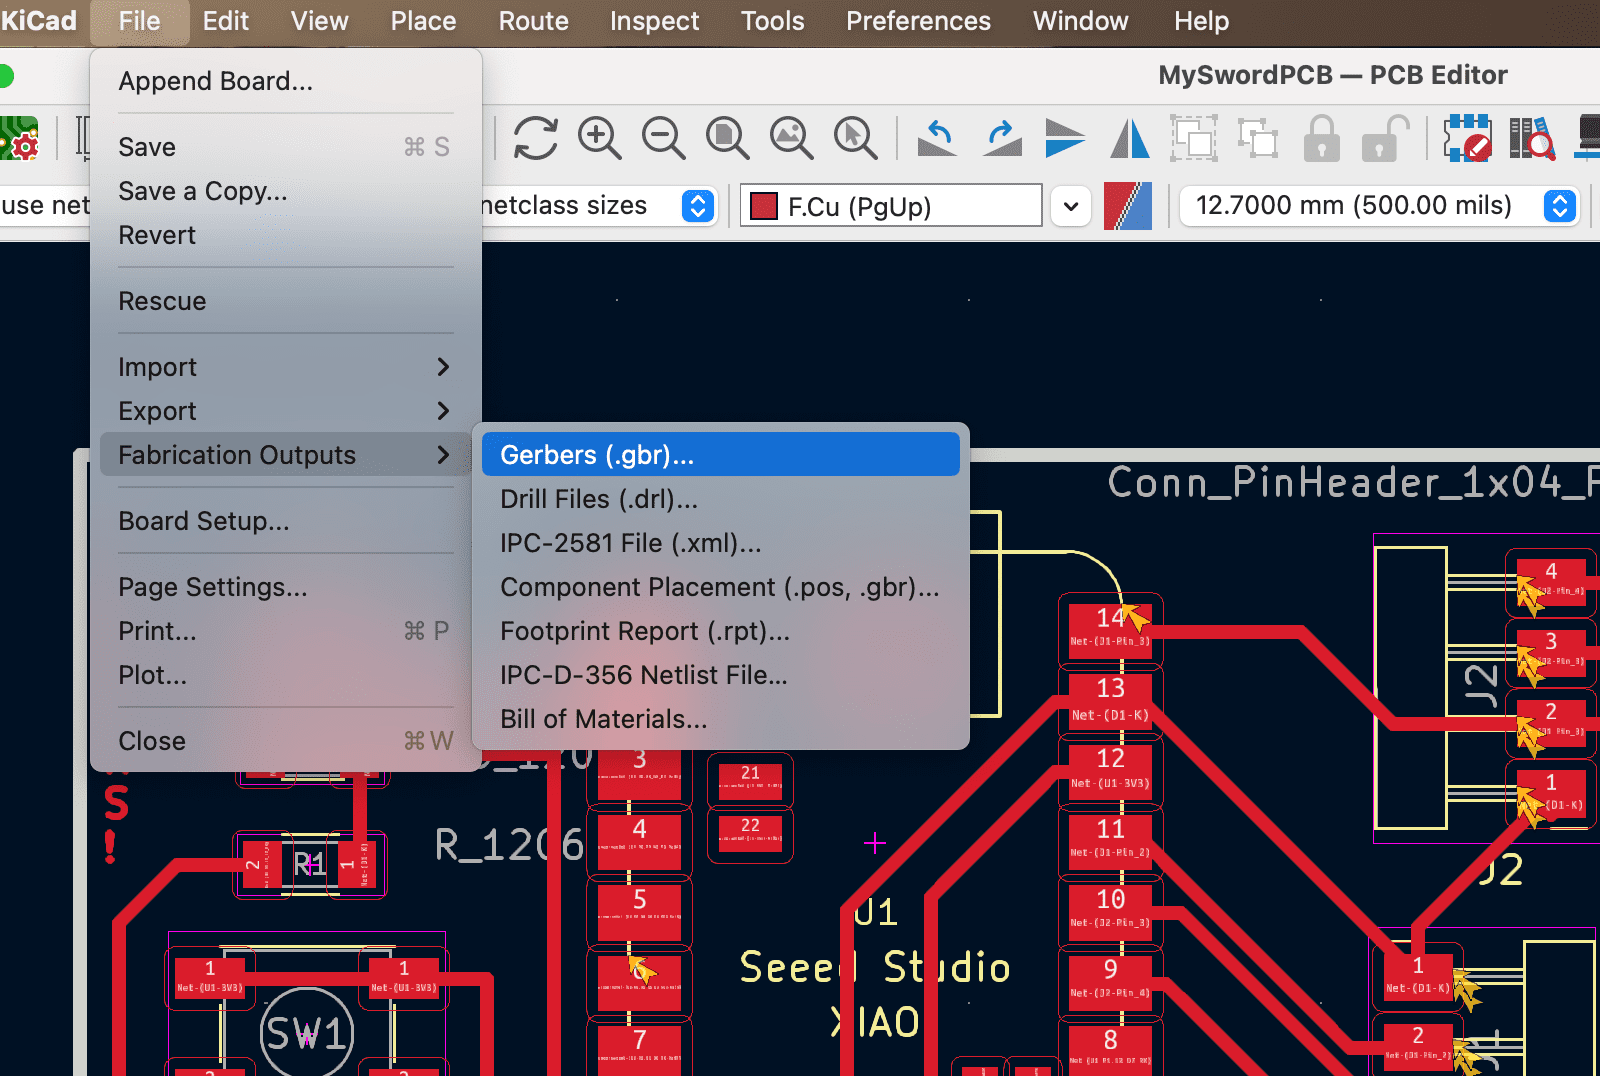The width and height of the screenshot is (1600, 1076).
Task: Rotate selection clockwise icon
Action: (x=1002, y=138)
